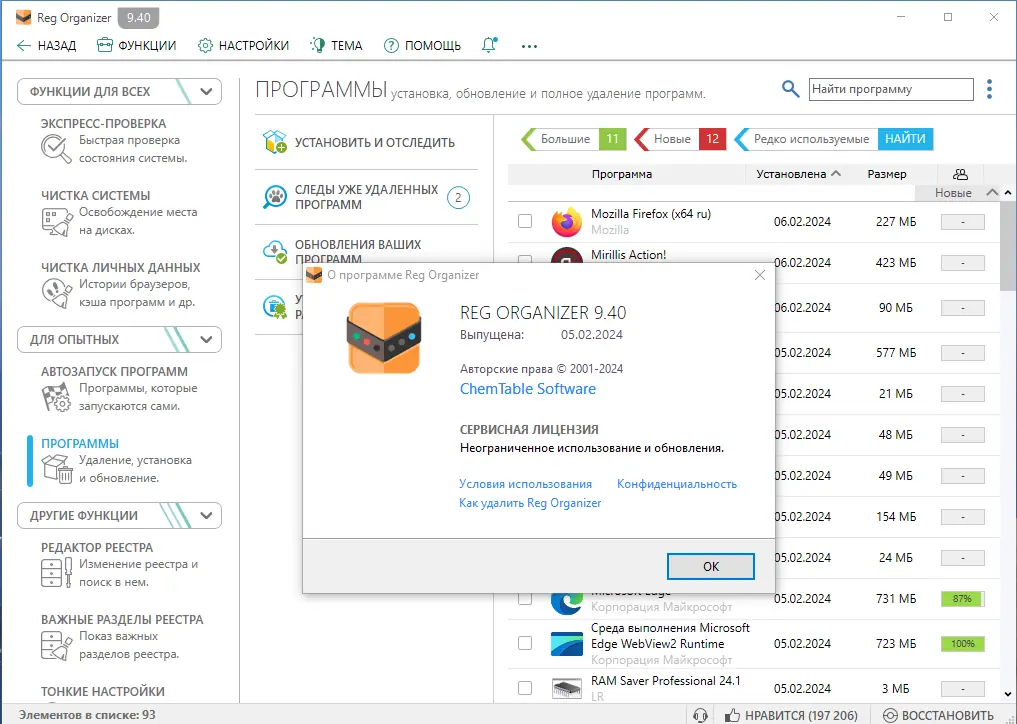Click the ПРОГРАММЫ box and trash icon
Viewport: 1017px width, 724px height.
56,468
